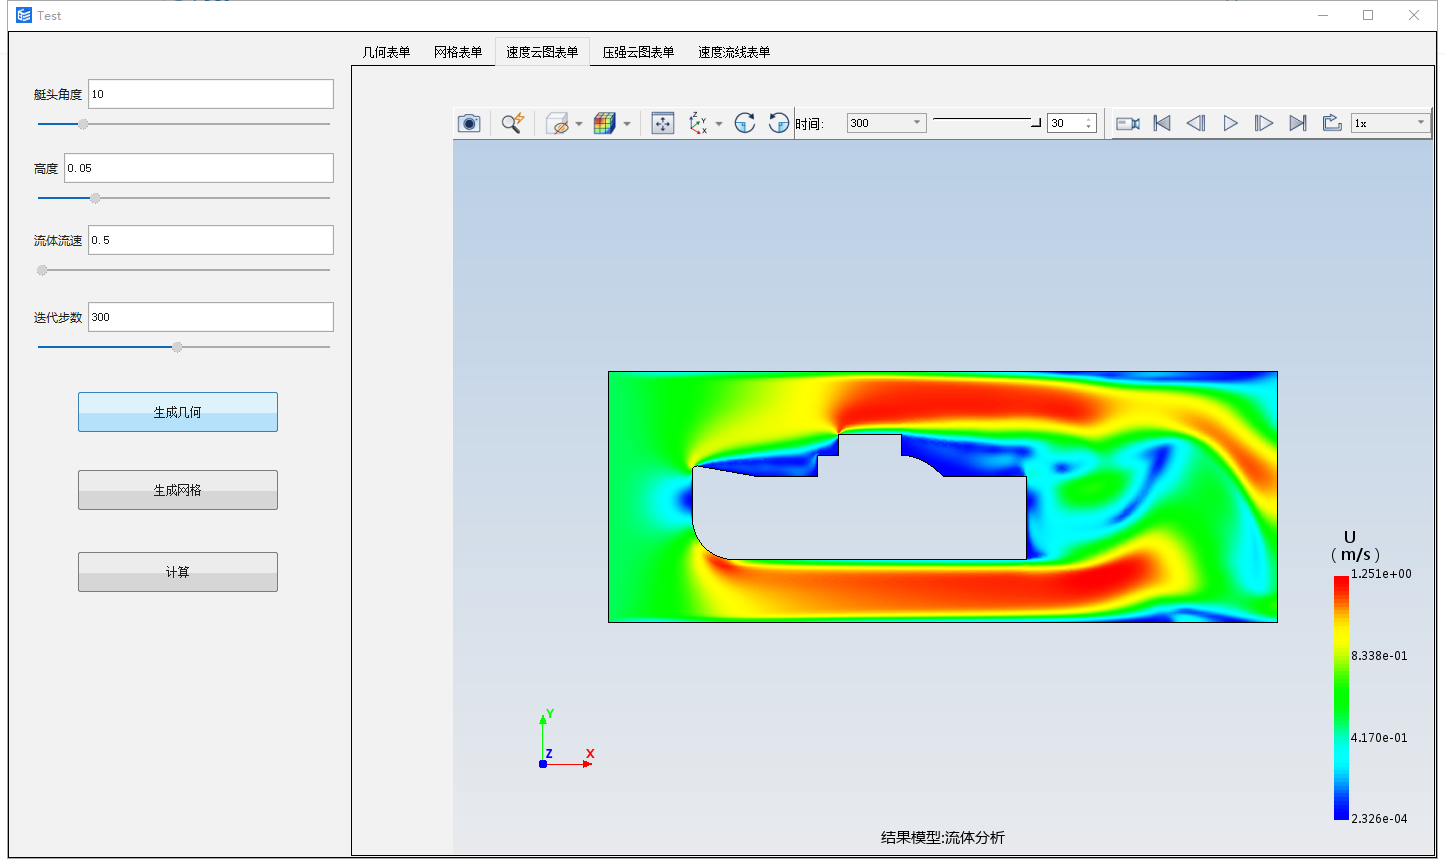
Task: Close the Test window
Action: (x=1414, y=15)
